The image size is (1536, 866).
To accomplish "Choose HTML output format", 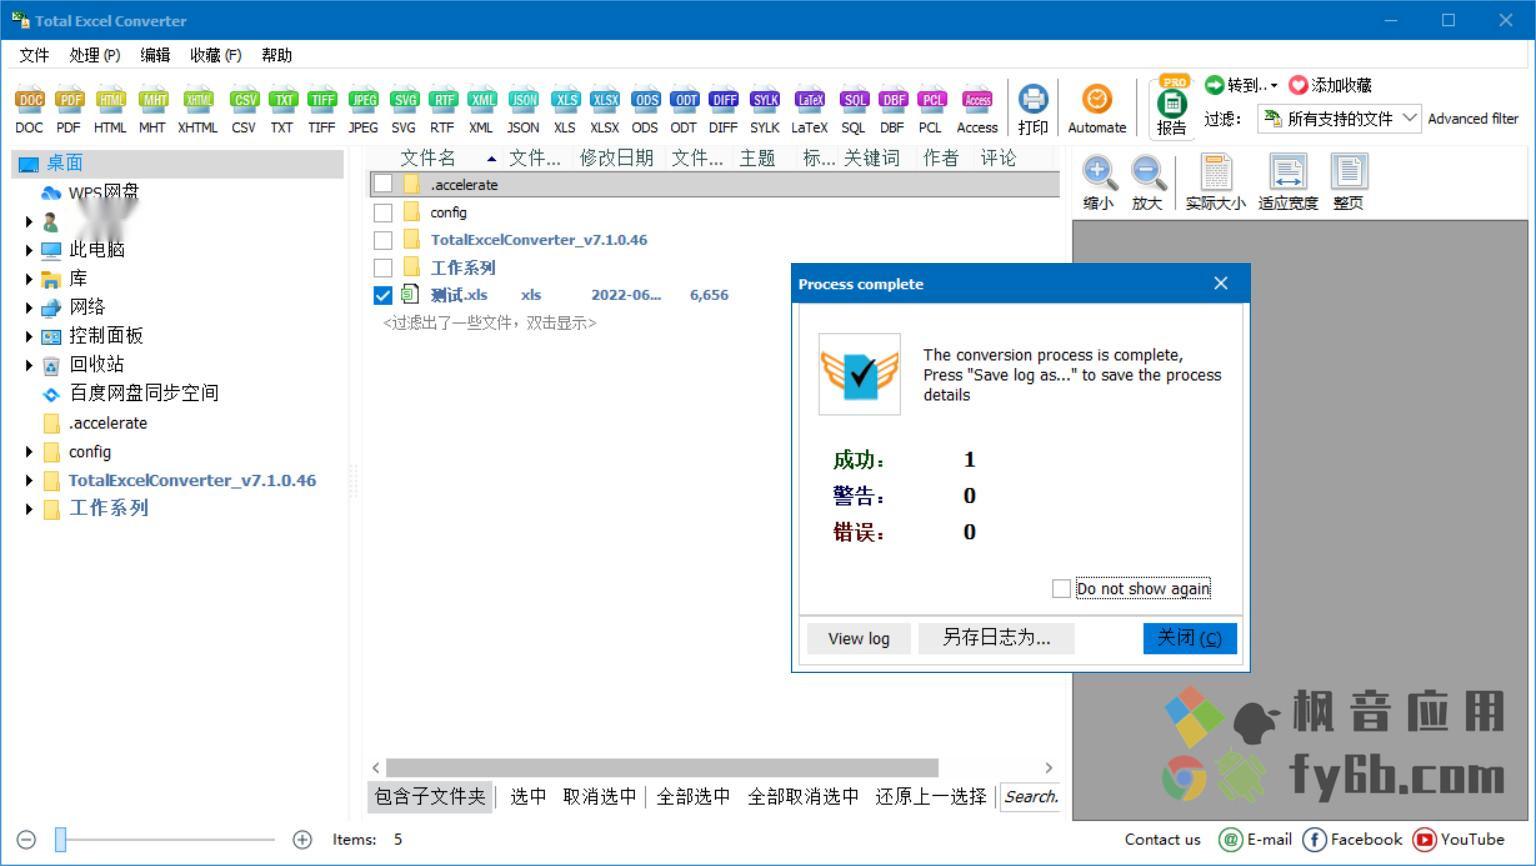I will 110,110.
